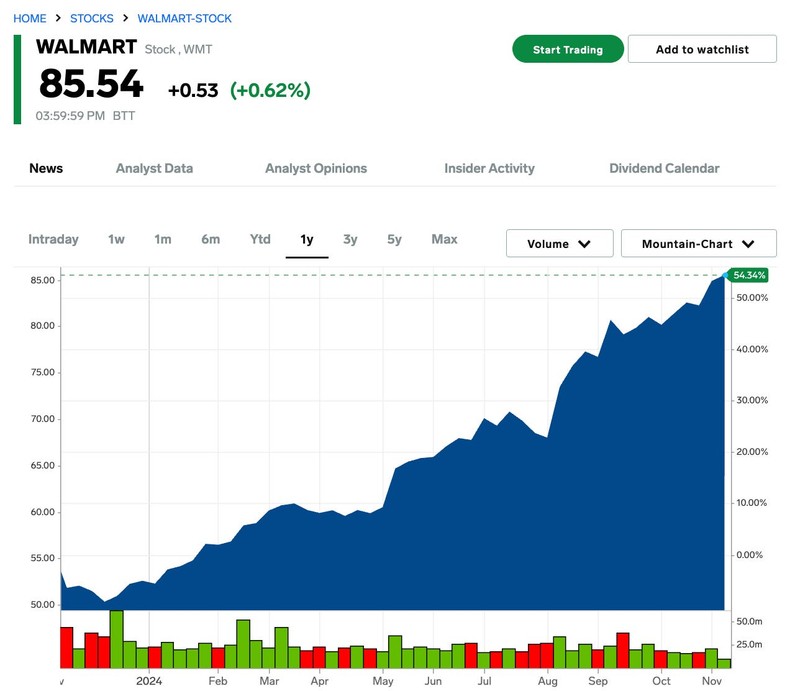The width and height of the screenshot is (790, 691).
Task: Open the Analyst Opinions tab
Action: click(x=316, y=168)
